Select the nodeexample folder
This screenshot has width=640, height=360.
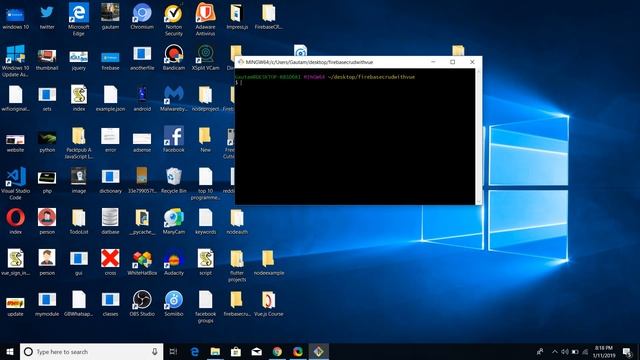[268, 262]
